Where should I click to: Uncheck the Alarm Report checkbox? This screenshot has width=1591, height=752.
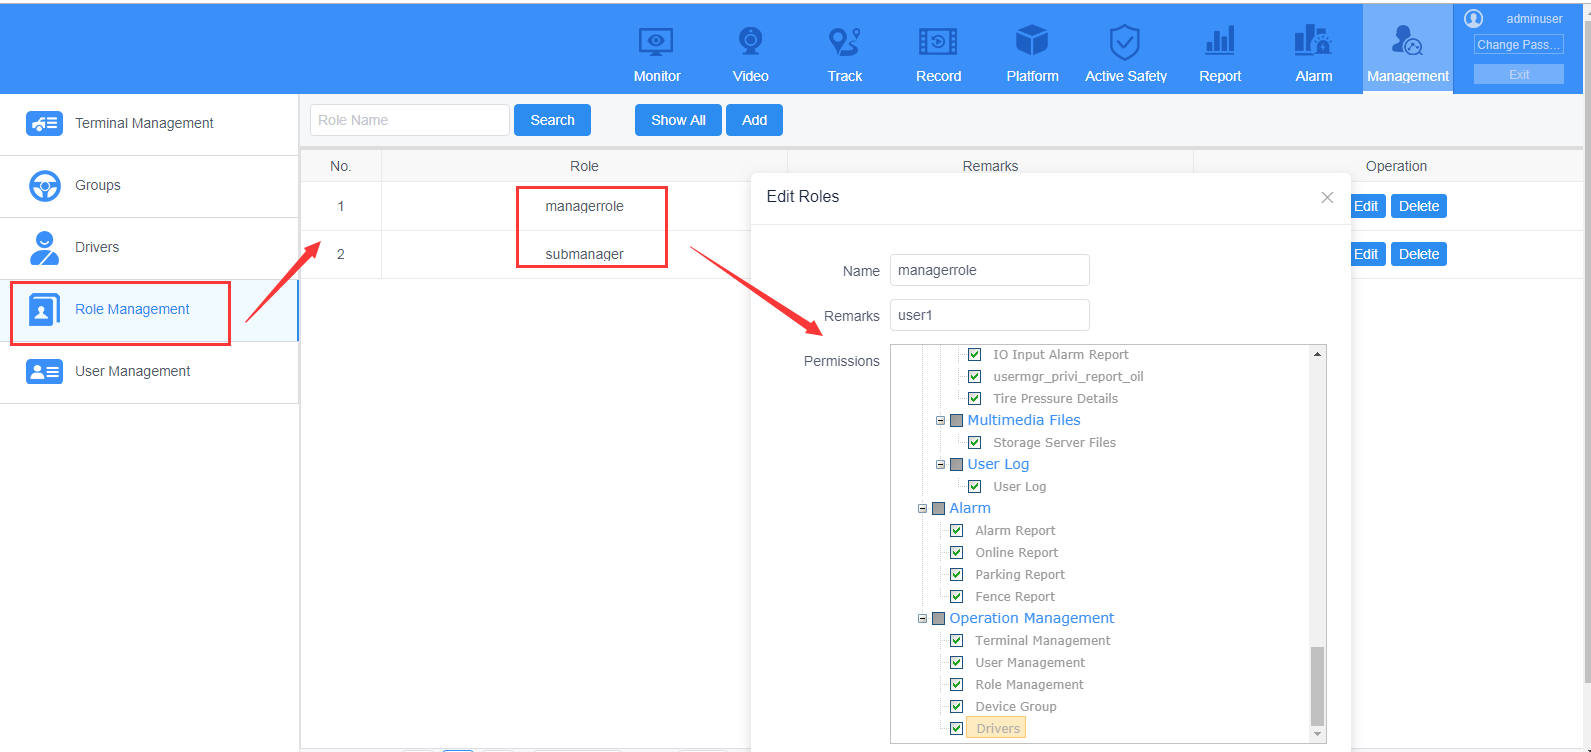(x=956, y=530)
